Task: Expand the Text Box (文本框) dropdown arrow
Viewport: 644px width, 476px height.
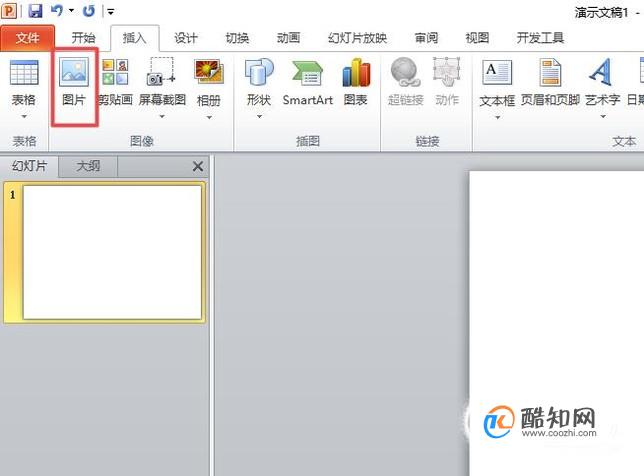Action: click(x=497, y=117)
